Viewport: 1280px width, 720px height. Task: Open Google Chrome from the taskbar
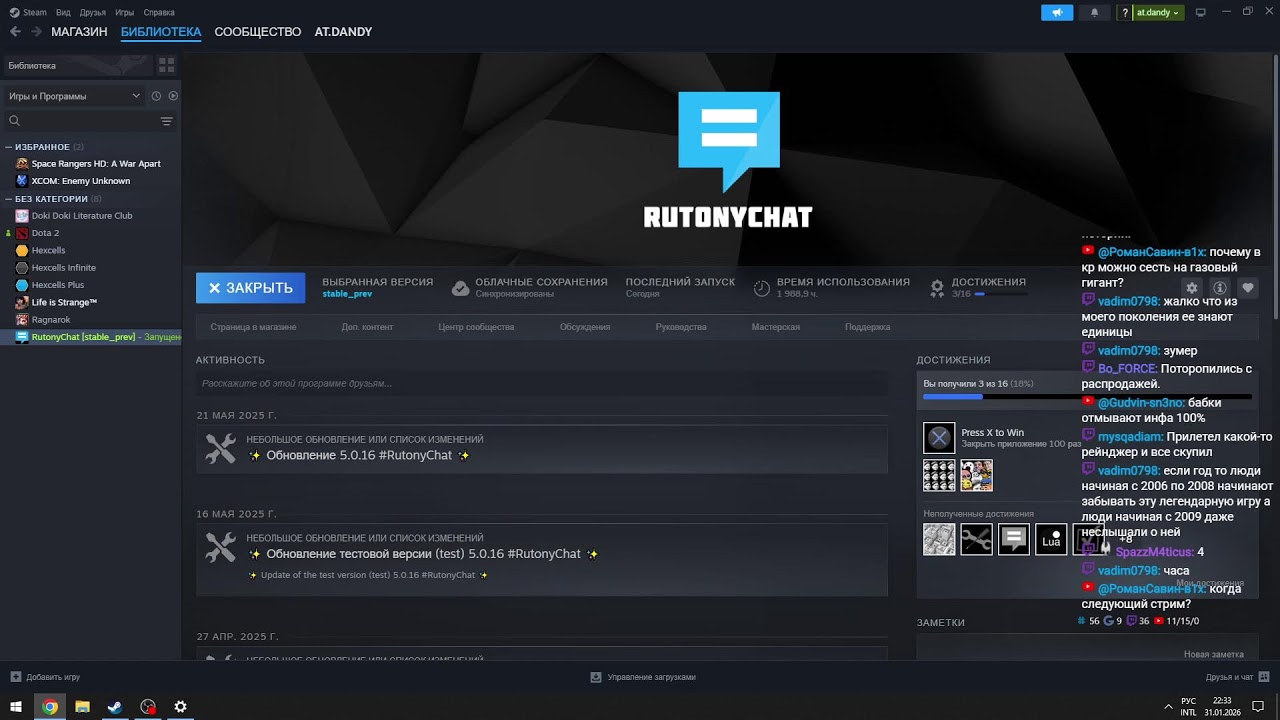(50, 706)
